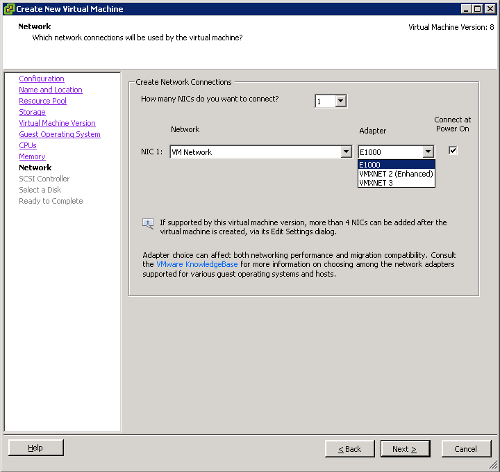
Task: Cancel the virtual machine wizard
Action: coord(466,449)
